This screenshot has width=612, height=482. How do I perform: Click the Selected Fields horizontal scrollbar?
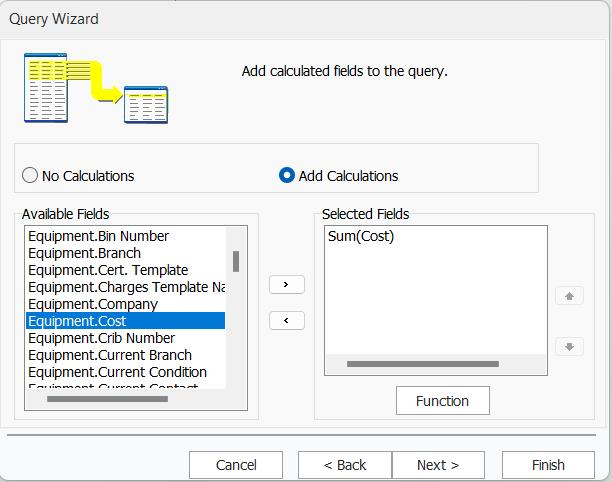(x=422, y=364)
